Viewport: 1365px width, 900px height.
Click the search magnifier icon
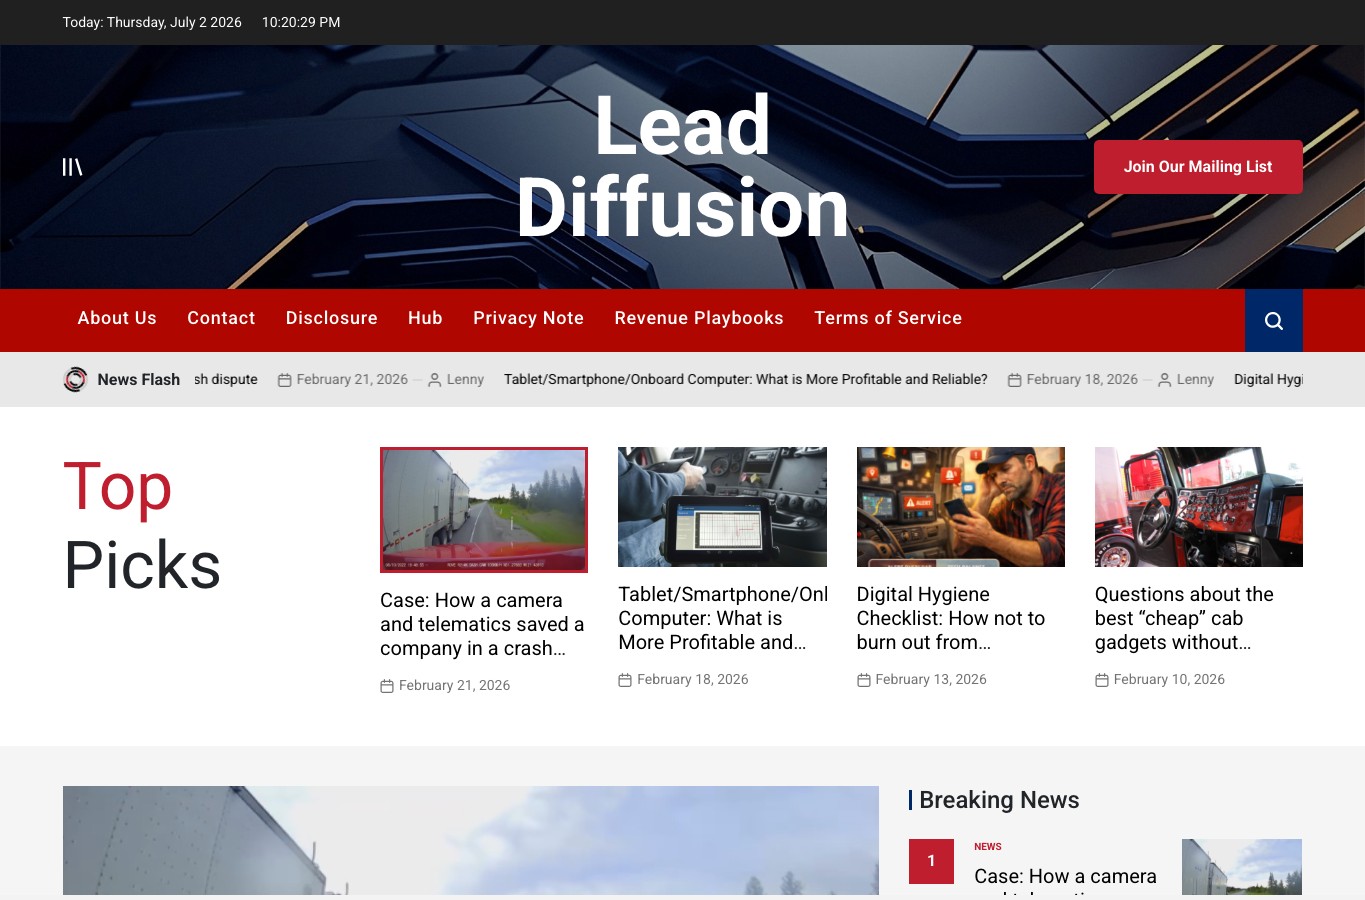pyautogui.click(x=1273, y=320)
